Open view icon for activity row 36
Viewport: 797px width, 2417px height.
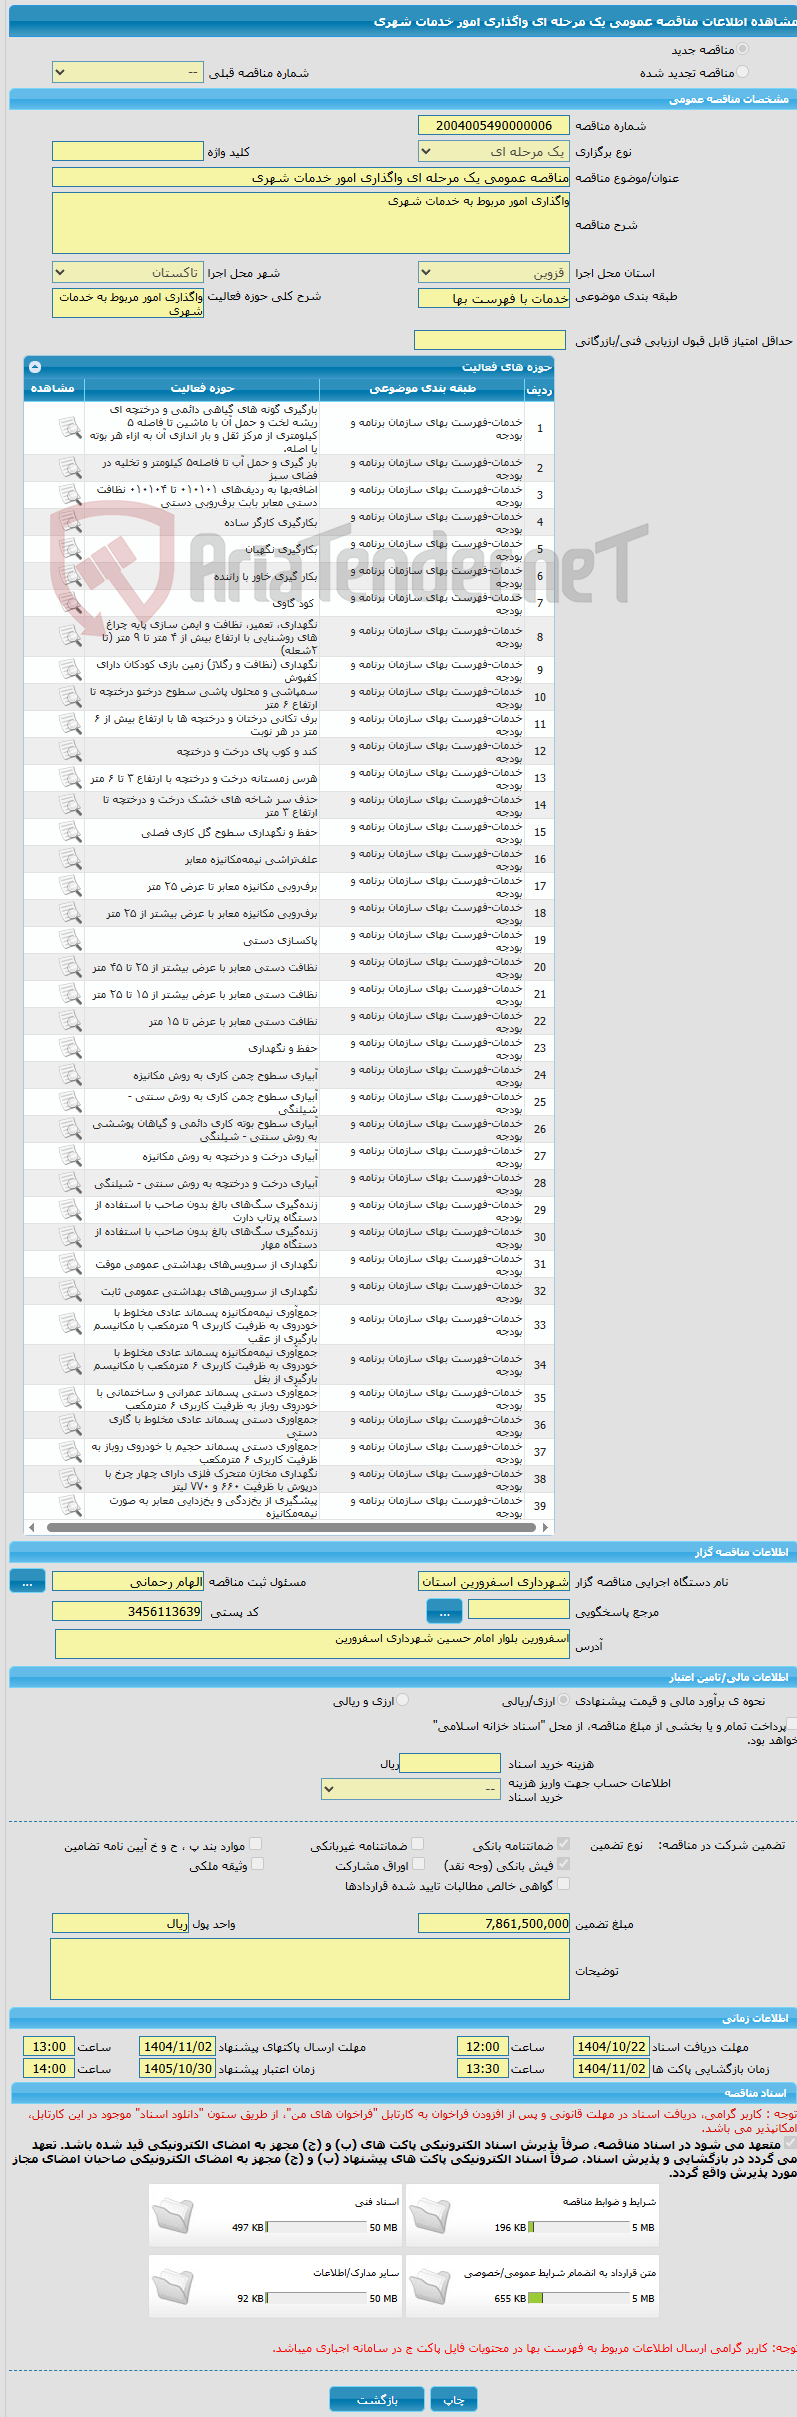[x=69, y=1425]
